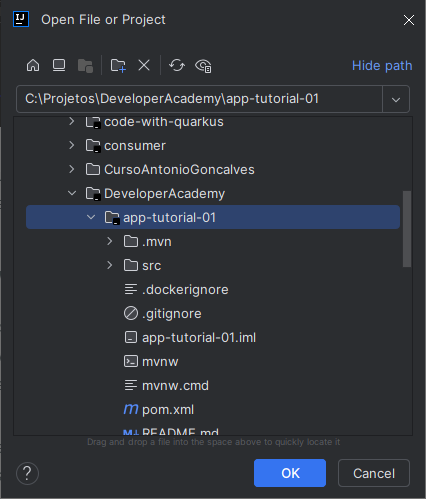This screenshot has width=426, height=499.
Task: Open path history dropdown arrow
Action: tap(396, 99)
